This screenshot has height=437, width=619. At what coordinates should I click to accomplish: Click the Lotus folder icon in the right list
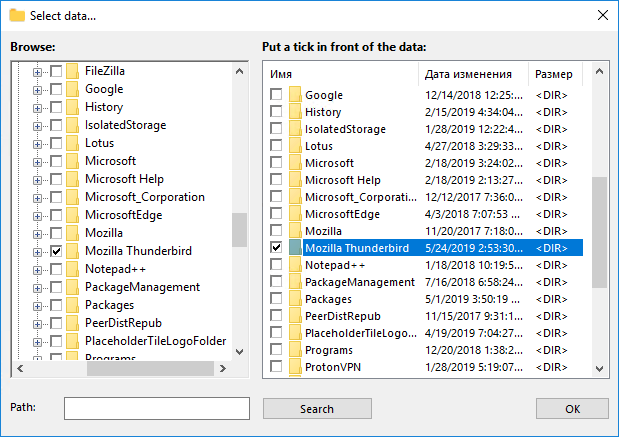pos(295,146)
